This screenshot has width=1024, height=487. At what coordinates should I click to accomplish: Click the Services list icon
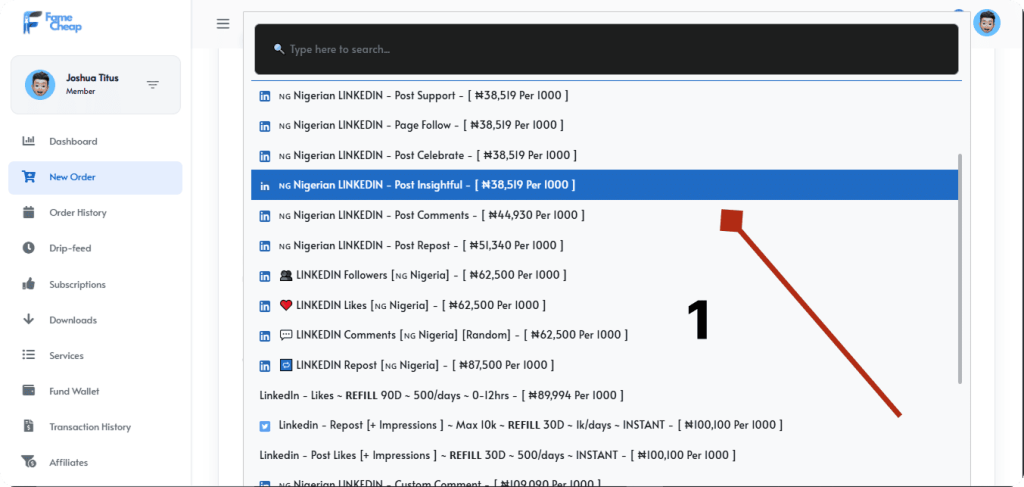(28, 355)
